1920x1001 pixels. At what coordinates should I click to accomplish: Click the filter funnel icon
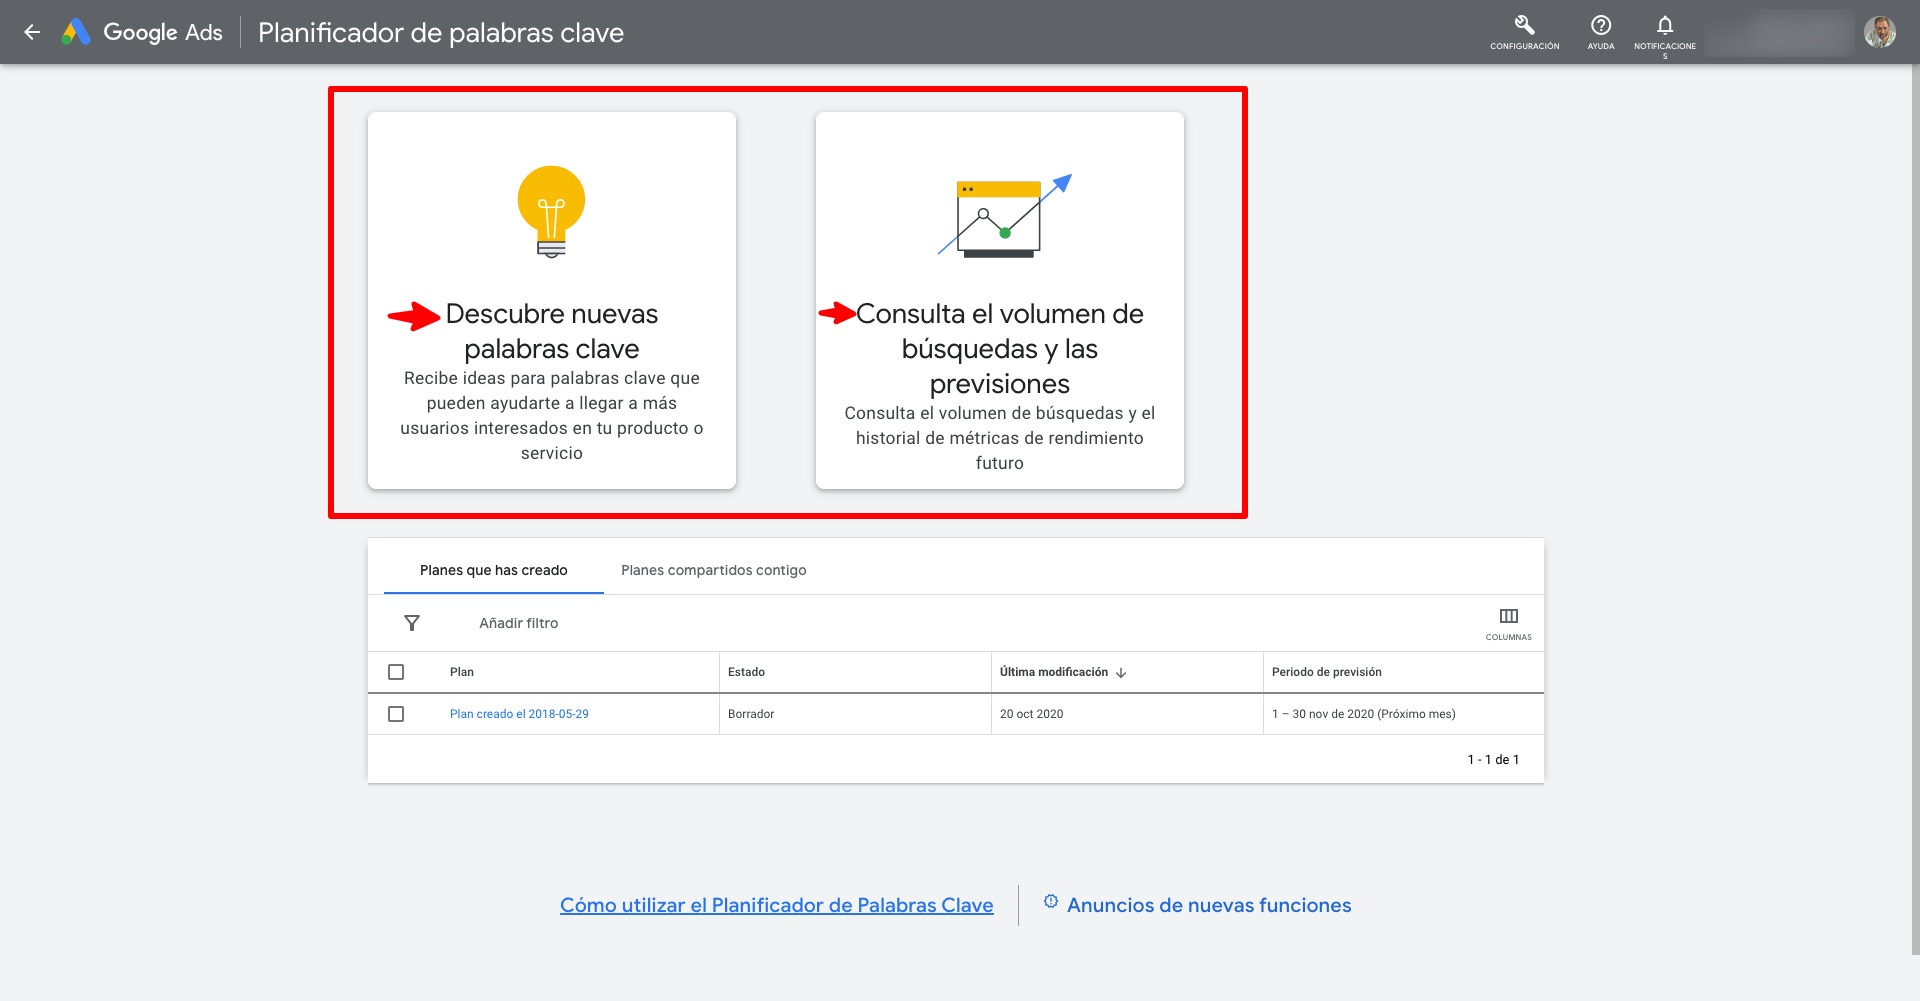(412, 623)
